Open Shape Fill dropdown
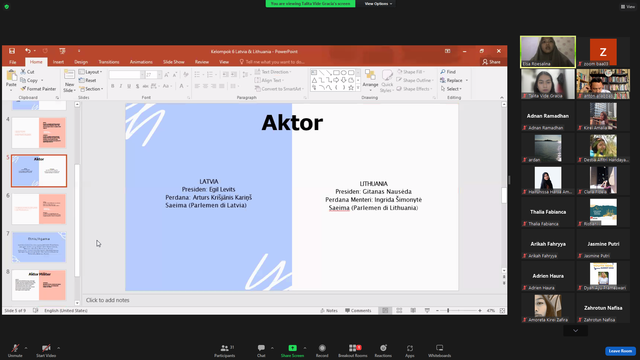Screen dimensions: 640x360 [411, 72]
